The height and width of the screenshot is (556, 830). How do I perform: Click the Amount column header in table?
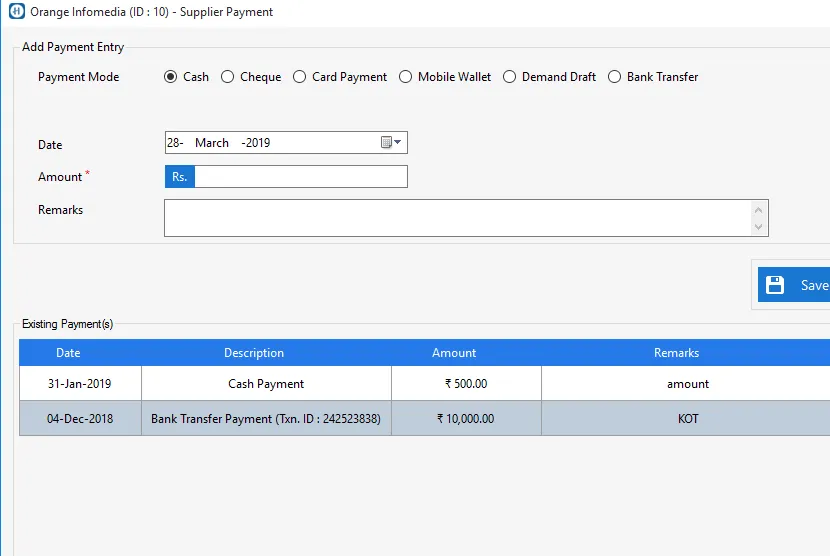pos(454,353)
